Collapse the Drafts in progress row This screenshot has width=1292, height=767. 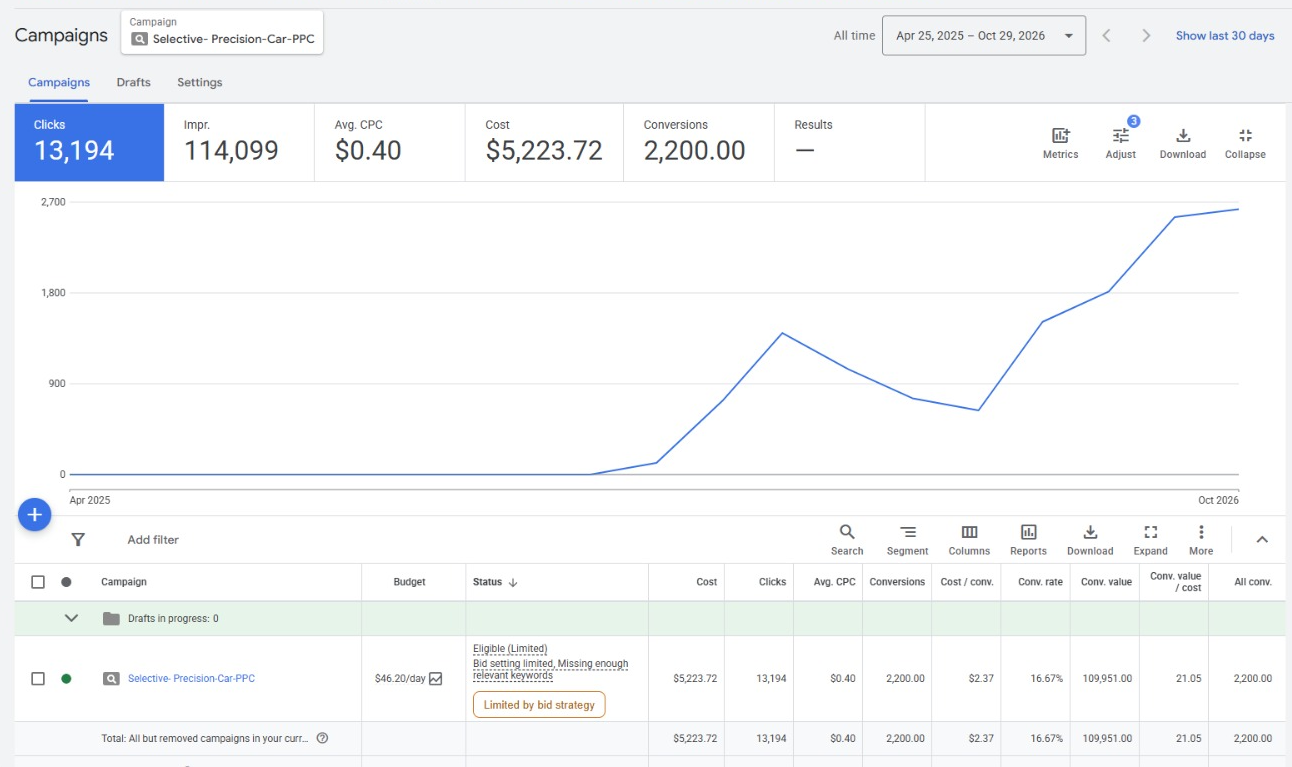pos(71,619)
